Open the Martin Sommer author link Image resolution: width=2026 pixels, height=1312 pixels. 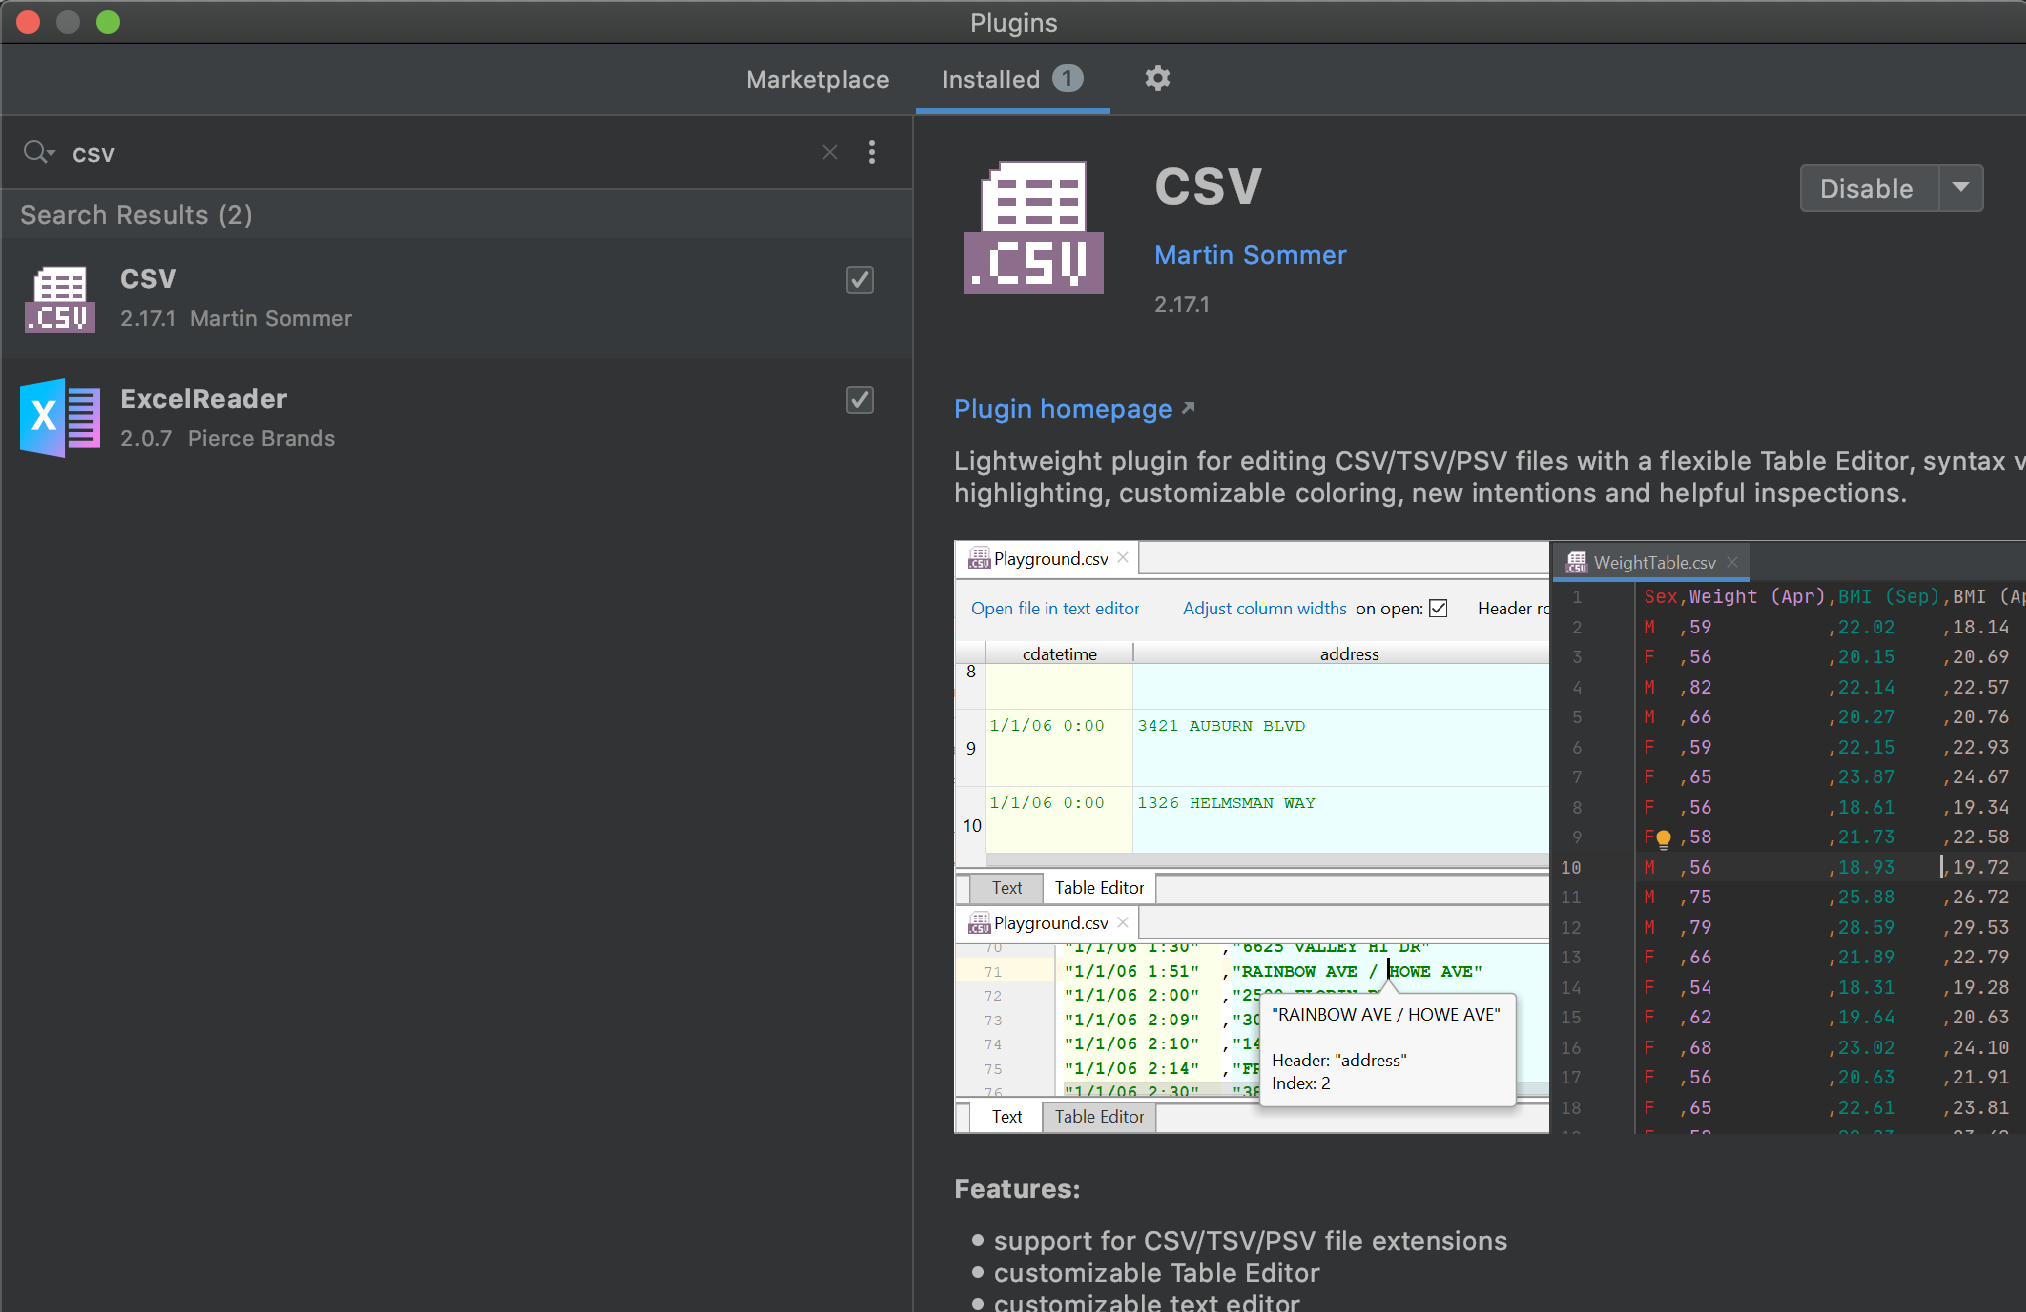1249,255
